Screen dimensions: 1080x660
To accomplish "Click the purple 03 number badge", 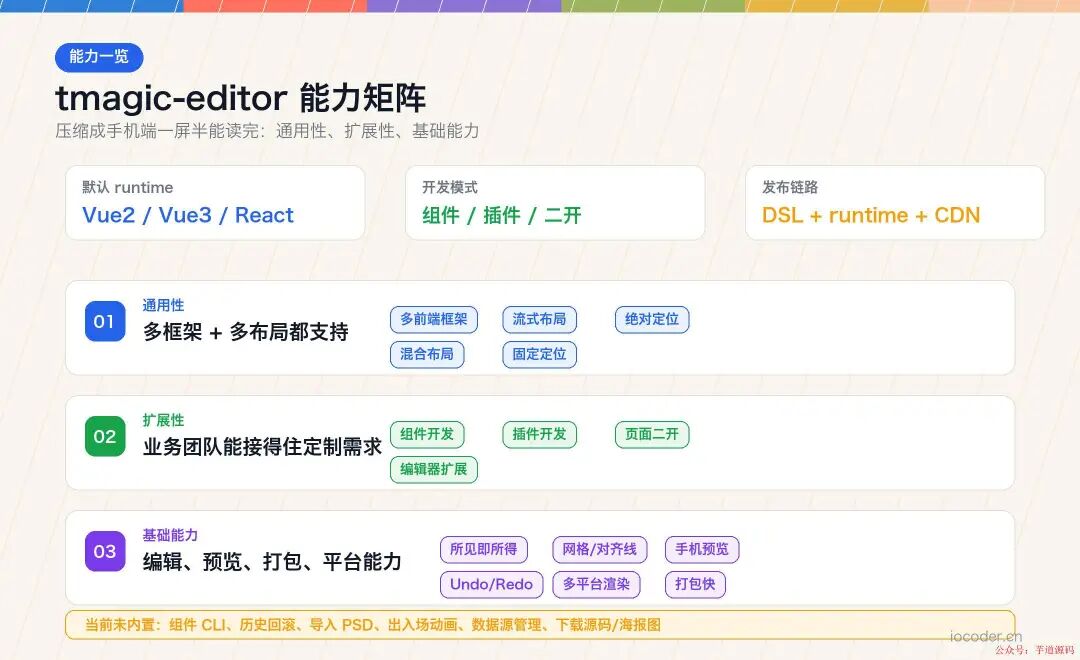I will click(x=105, y=551).
